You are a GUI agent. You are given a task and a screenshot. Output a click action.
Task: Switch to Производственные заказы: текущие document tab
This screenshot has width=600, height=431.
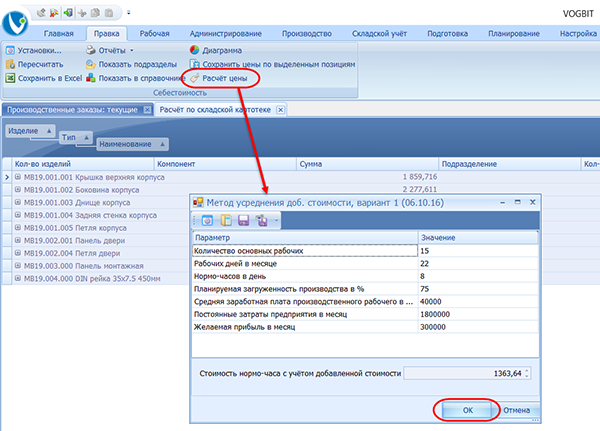click(72, 110)
